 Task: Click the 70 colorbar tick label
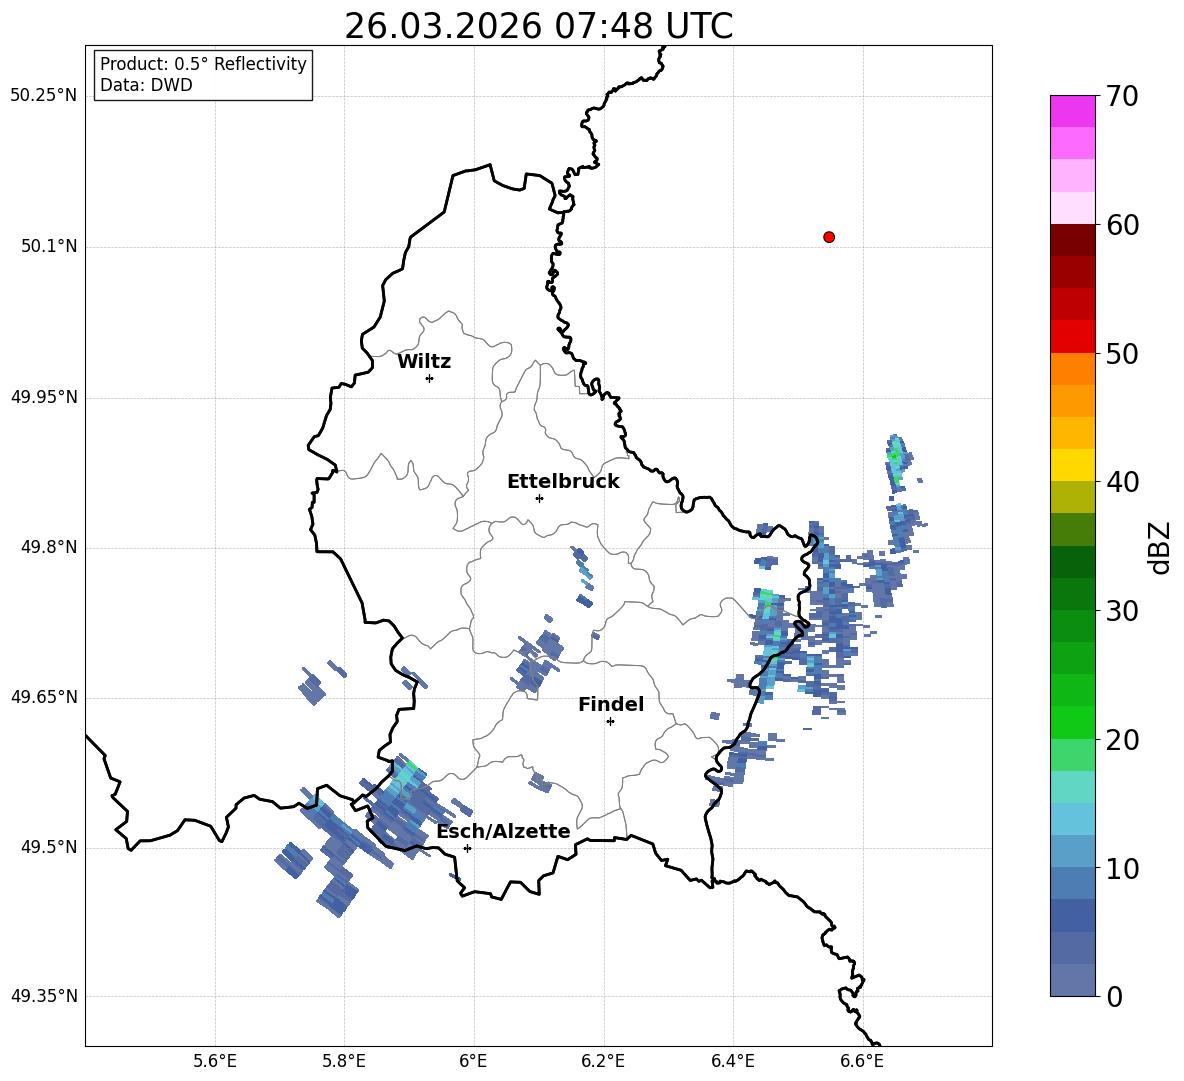1123,97
